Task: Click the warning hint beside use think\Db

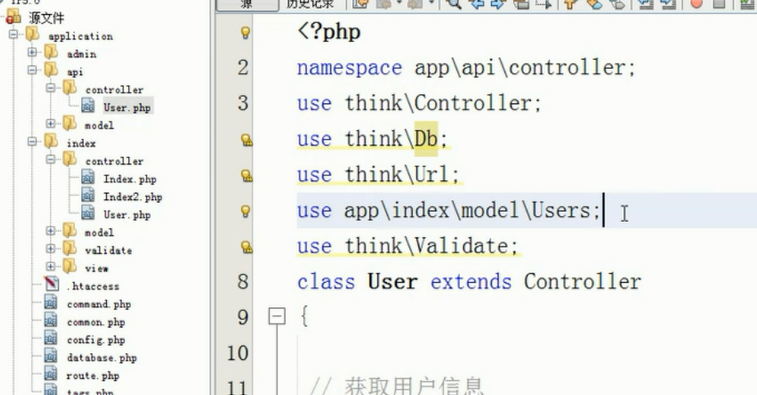Action: (246, 140)
